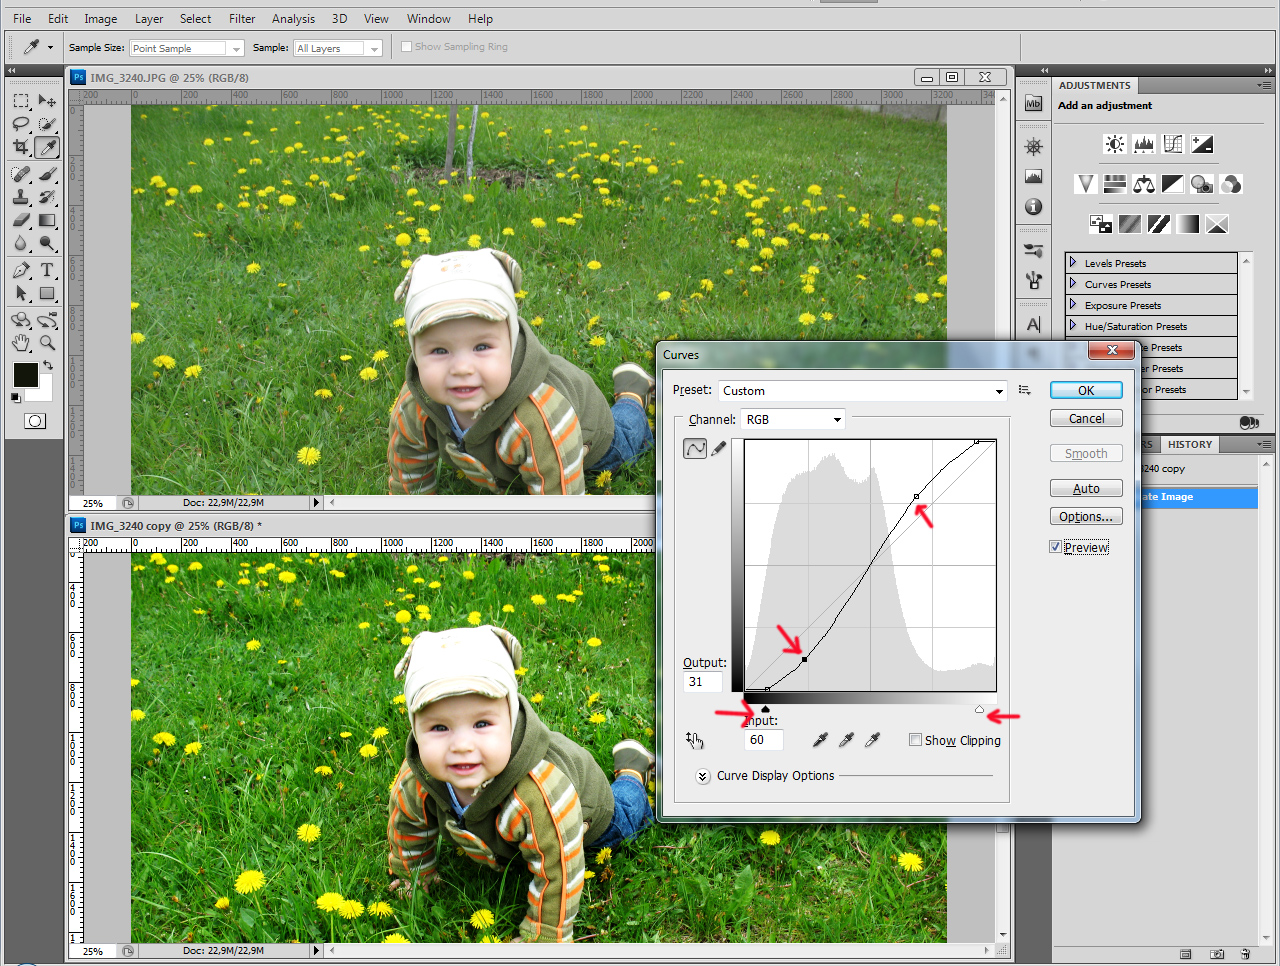
Task: Select the Dodge tool
Action: pyautogui.click(x=47, y=243)
